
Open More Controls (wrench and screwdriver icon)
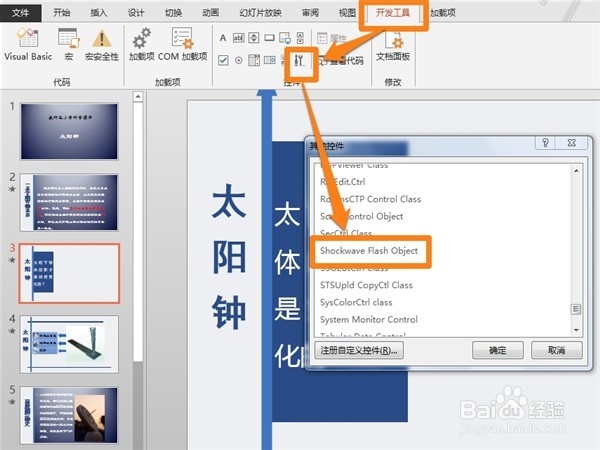coord(299,60)
